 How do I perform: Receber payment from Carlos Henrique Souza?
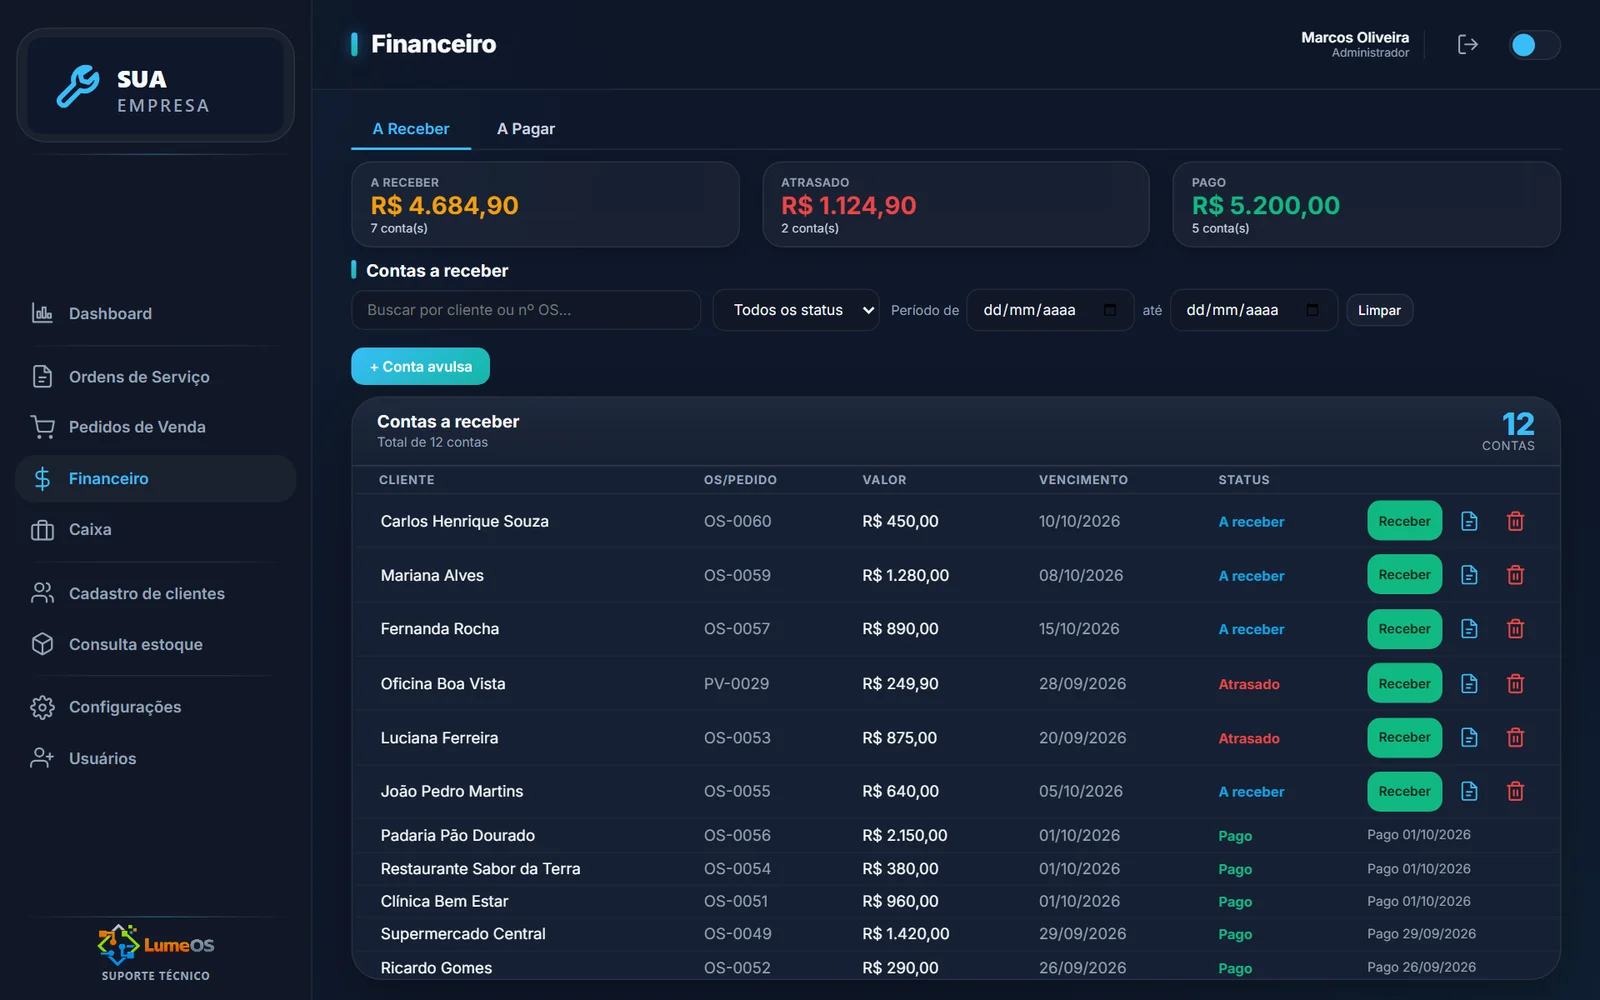1404,521
